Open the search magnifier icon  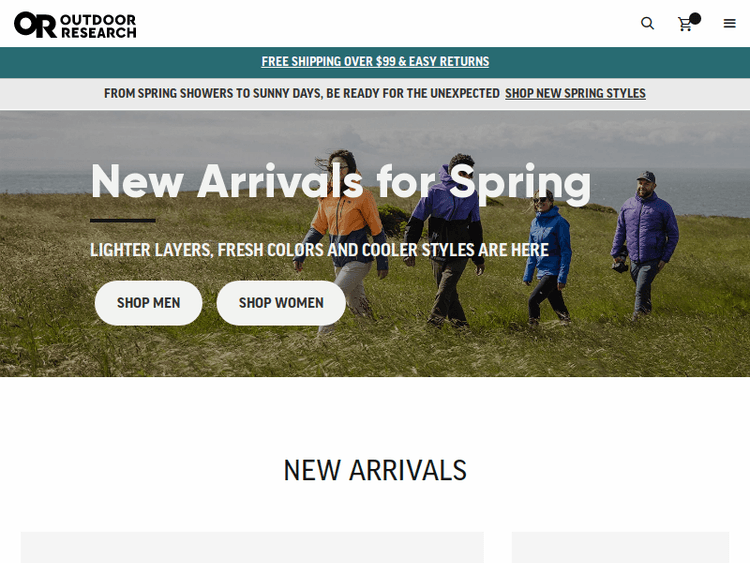tap(647, 23)
